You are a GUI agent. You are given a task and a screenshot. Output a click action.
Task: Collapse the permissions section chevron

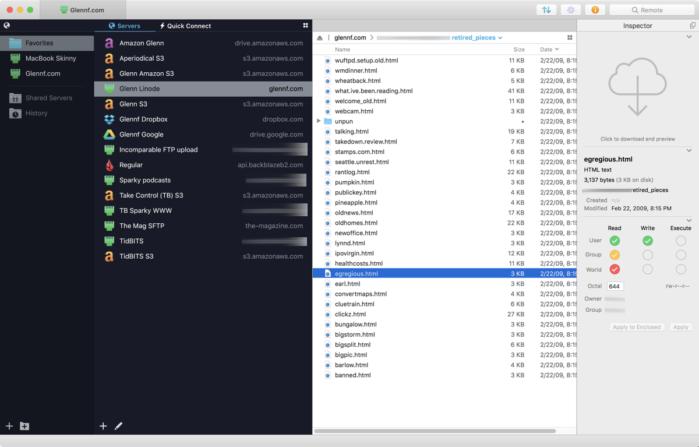click(x=689, y=220)
